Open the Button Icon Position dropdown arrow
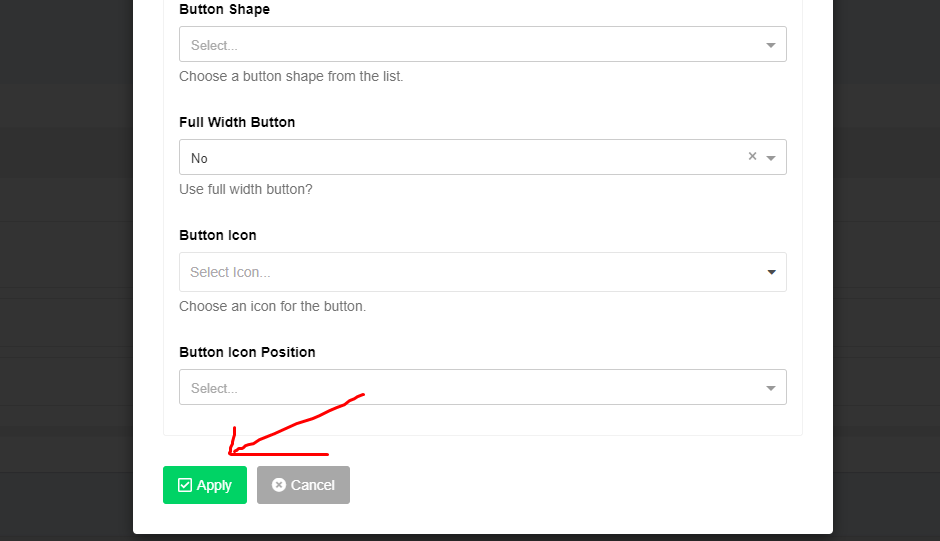The image size is (940, 541). (x=771, y=388)
